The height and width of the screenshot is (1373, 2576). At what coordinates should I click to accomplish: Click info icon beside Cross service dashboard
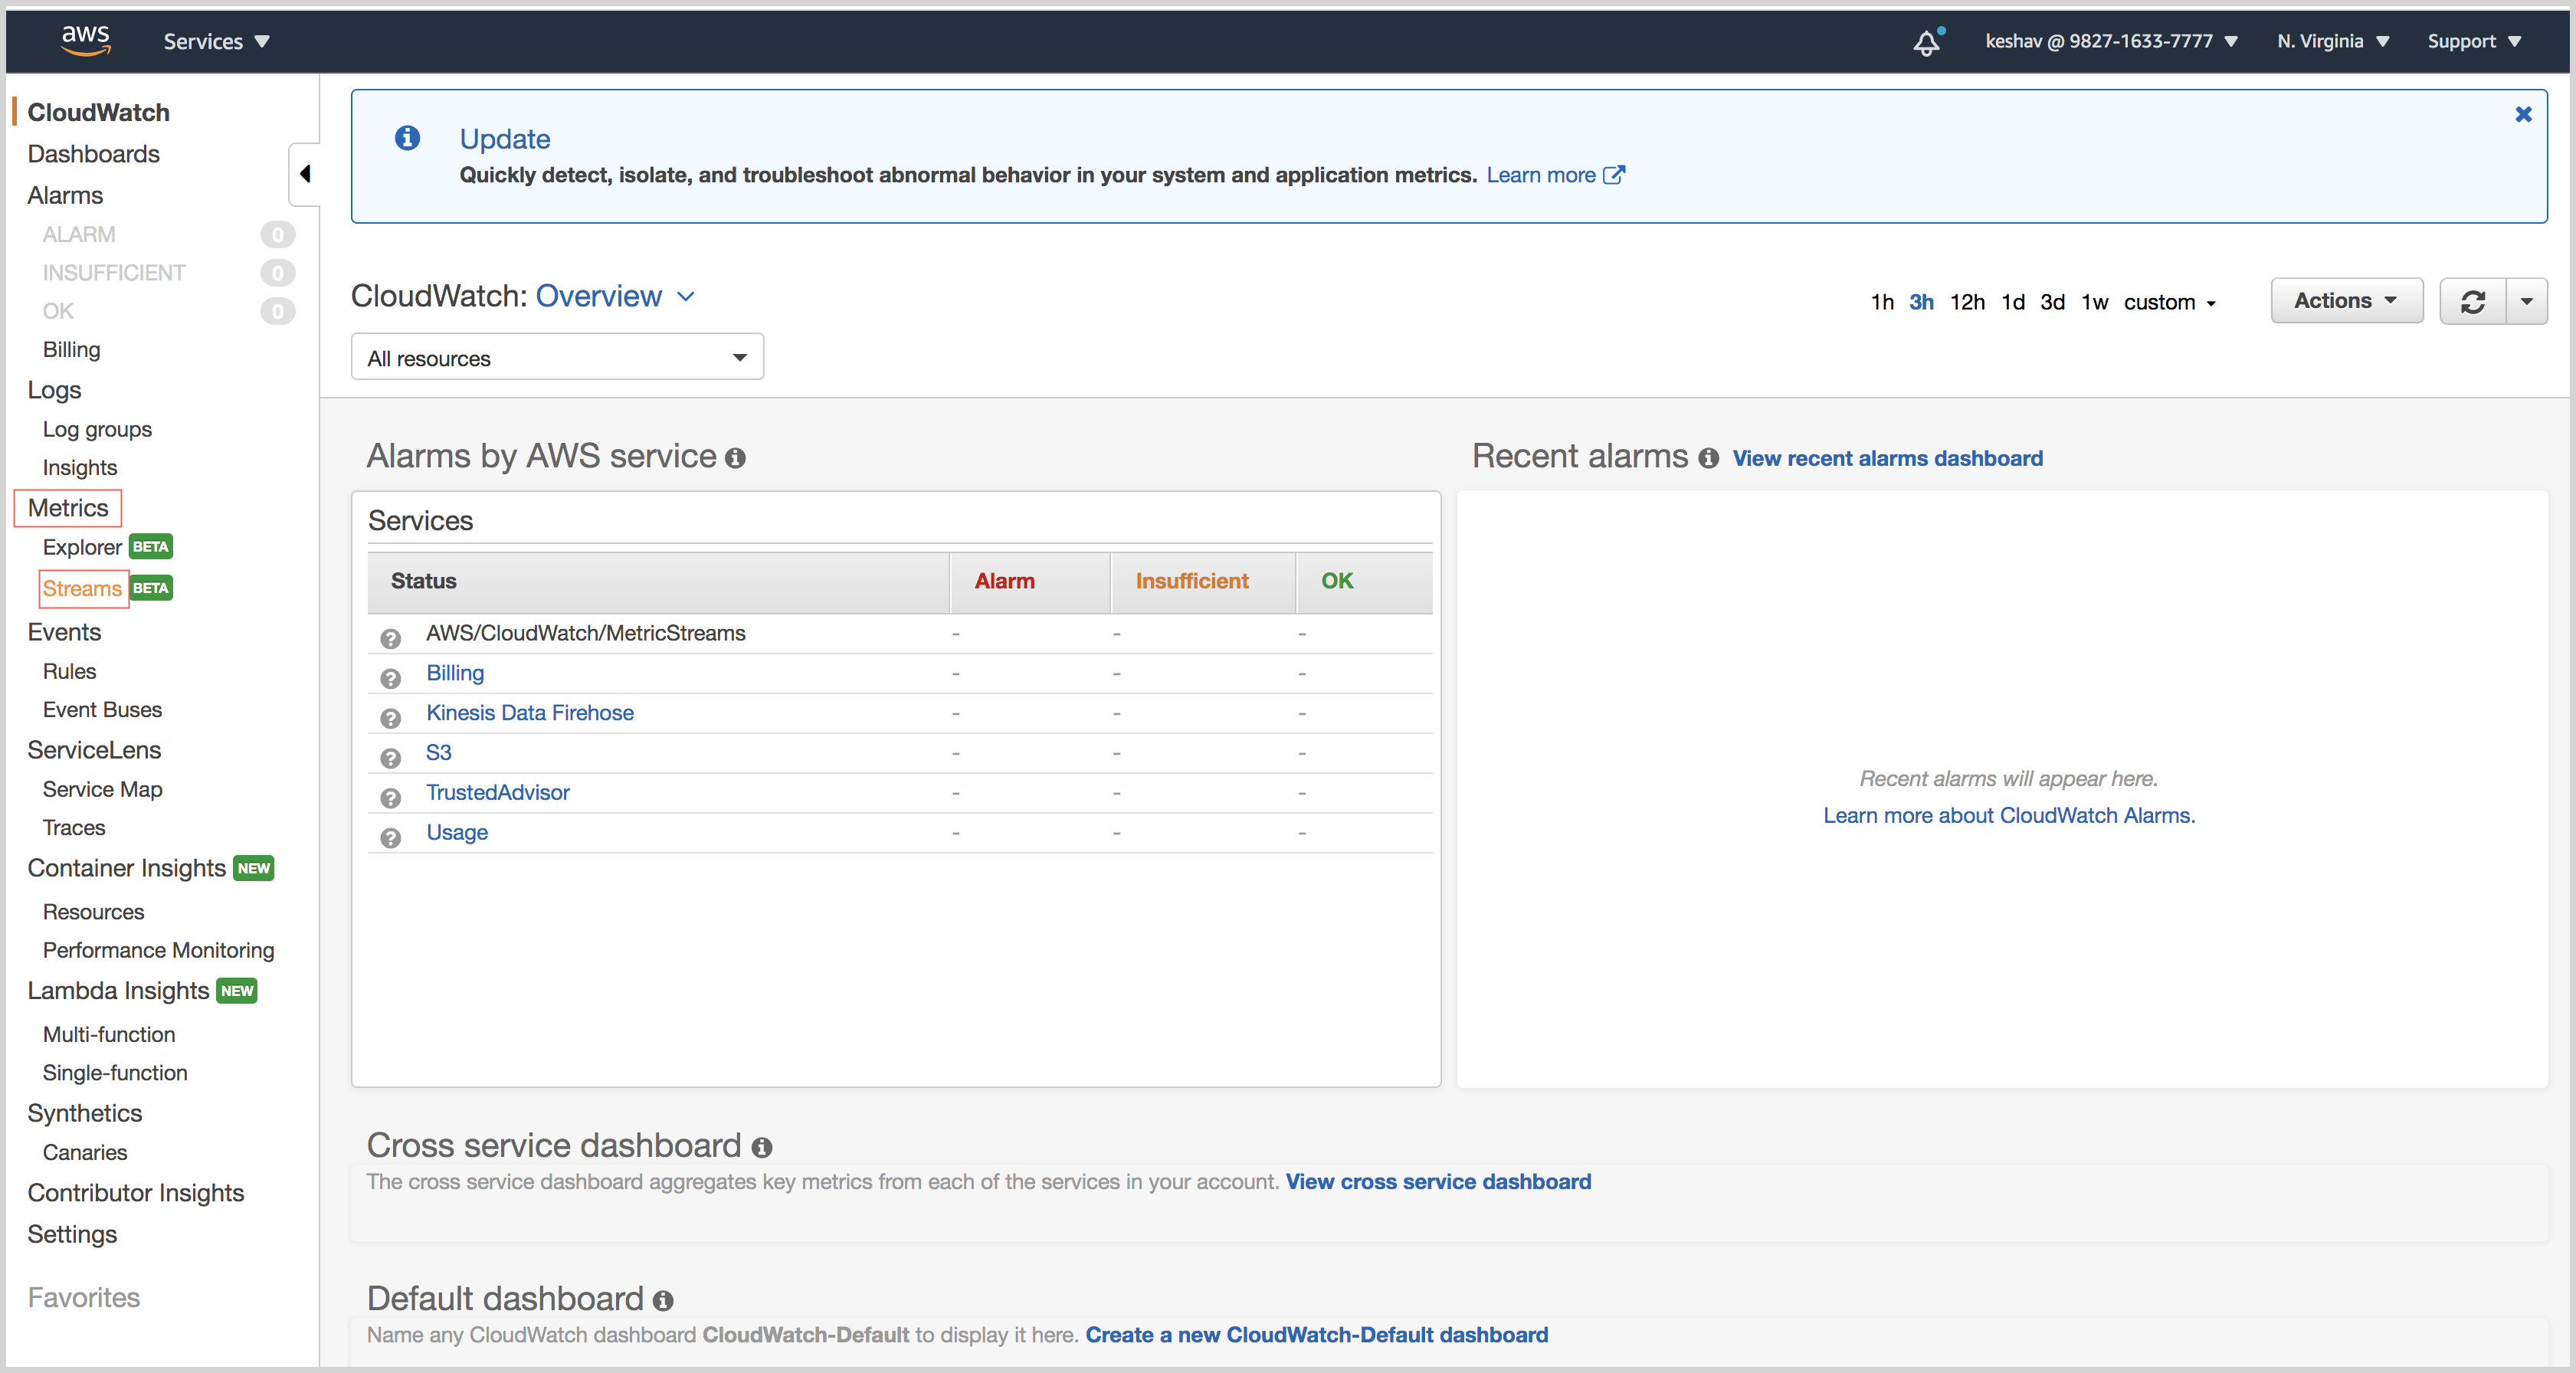(x=762, y=1147)
